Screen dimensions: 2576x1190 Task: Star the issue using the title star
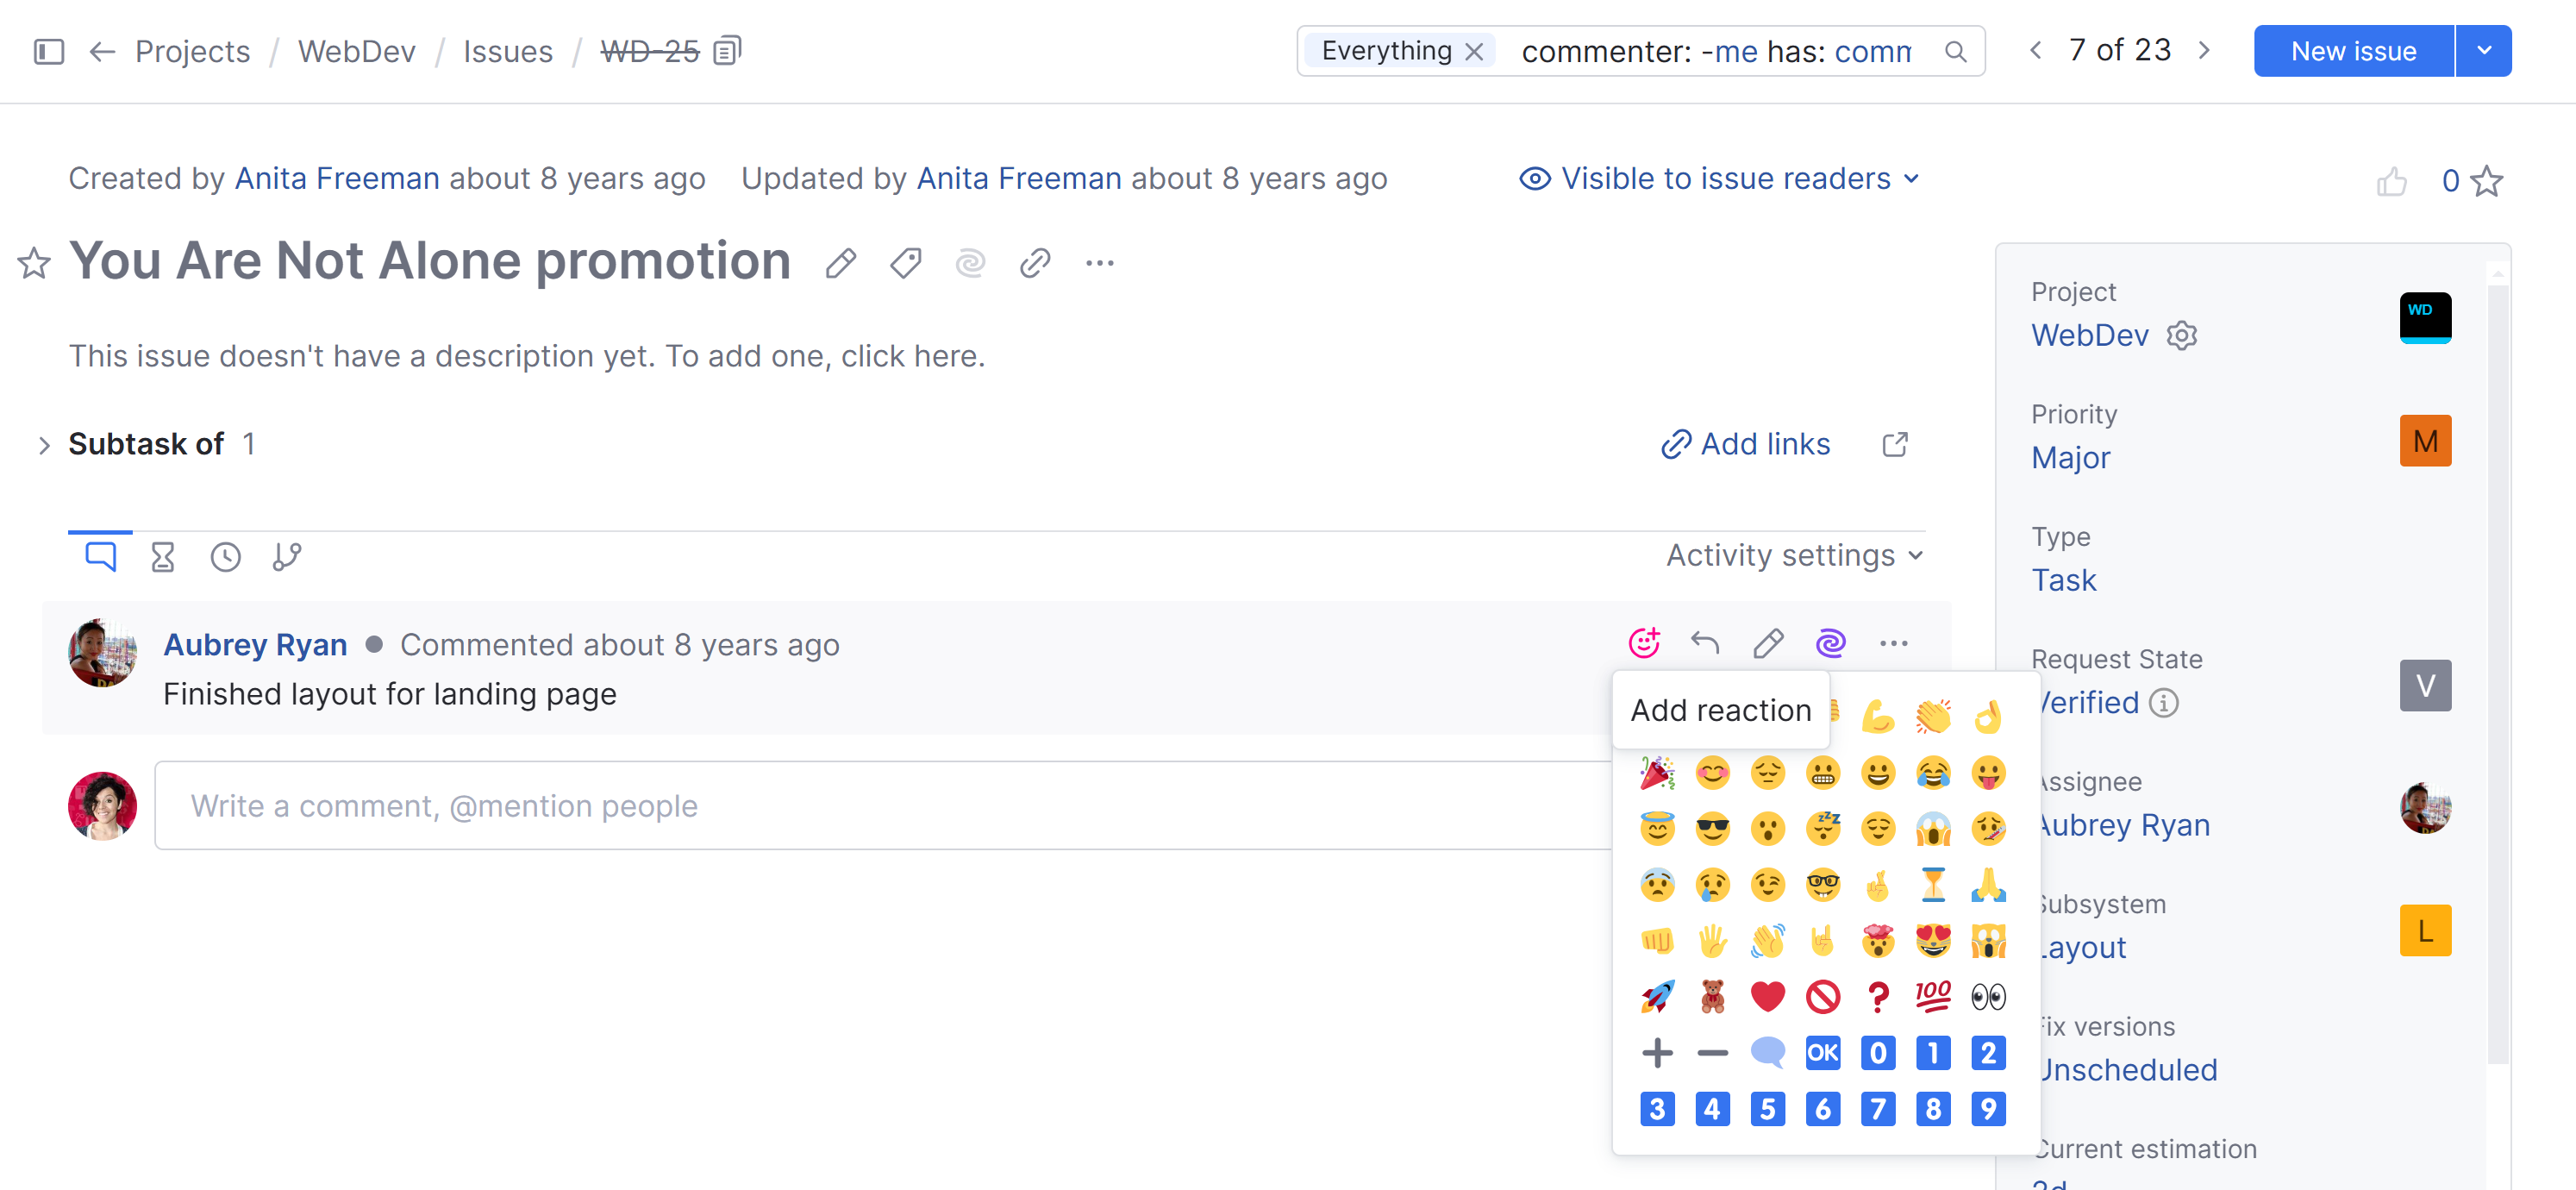pos(34,264)
